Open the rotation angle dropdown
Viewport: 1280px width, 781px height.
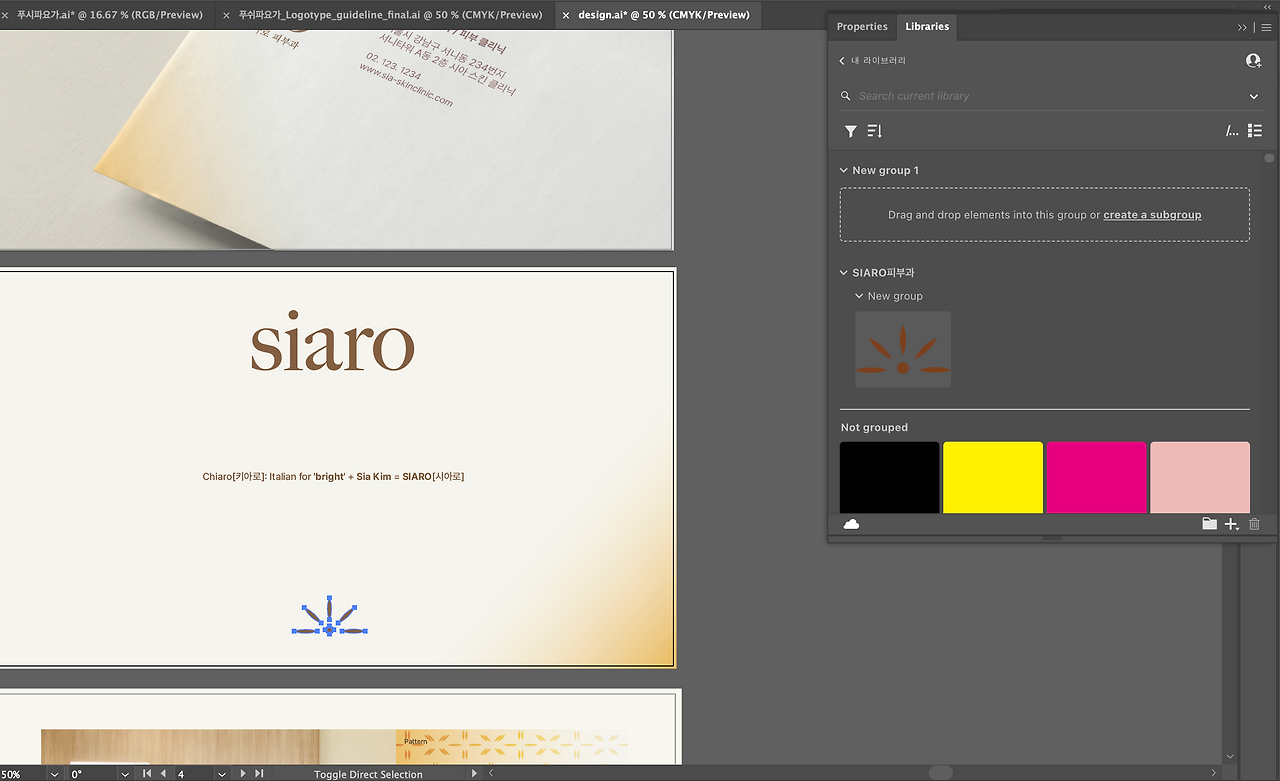tap(125, 774)
